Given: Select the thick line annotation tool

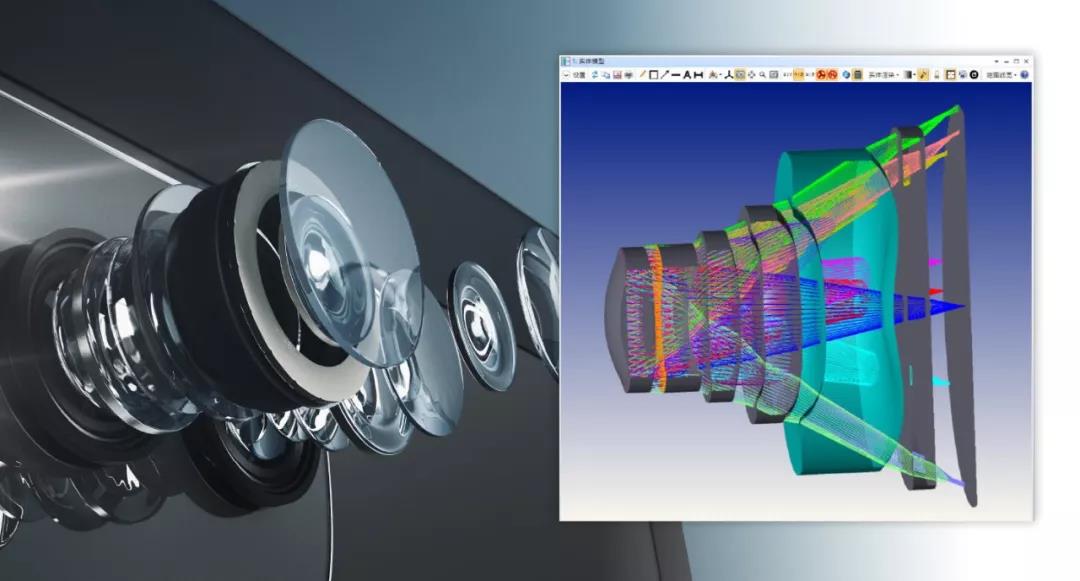Looking at the screenshot, I should coord(676,75).
